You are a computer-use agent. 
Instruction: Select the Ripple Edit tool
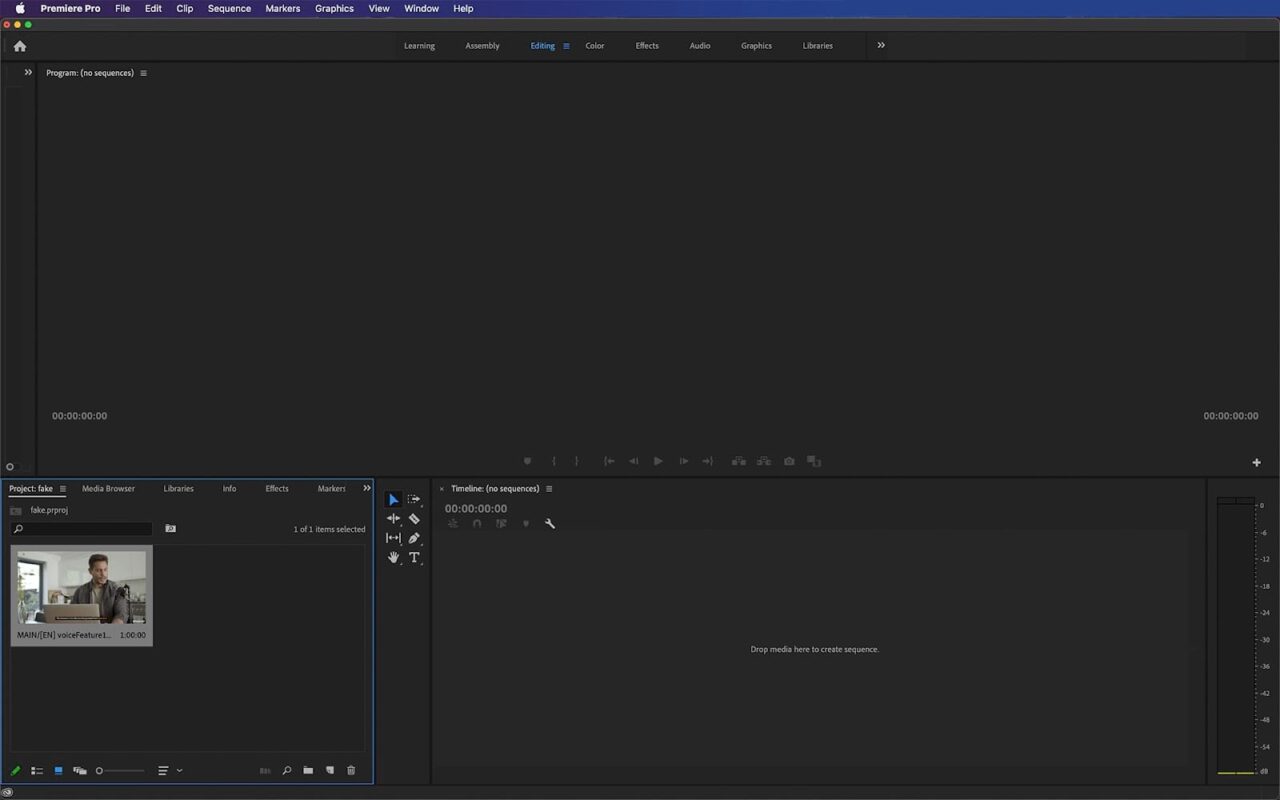click(393, 518)
